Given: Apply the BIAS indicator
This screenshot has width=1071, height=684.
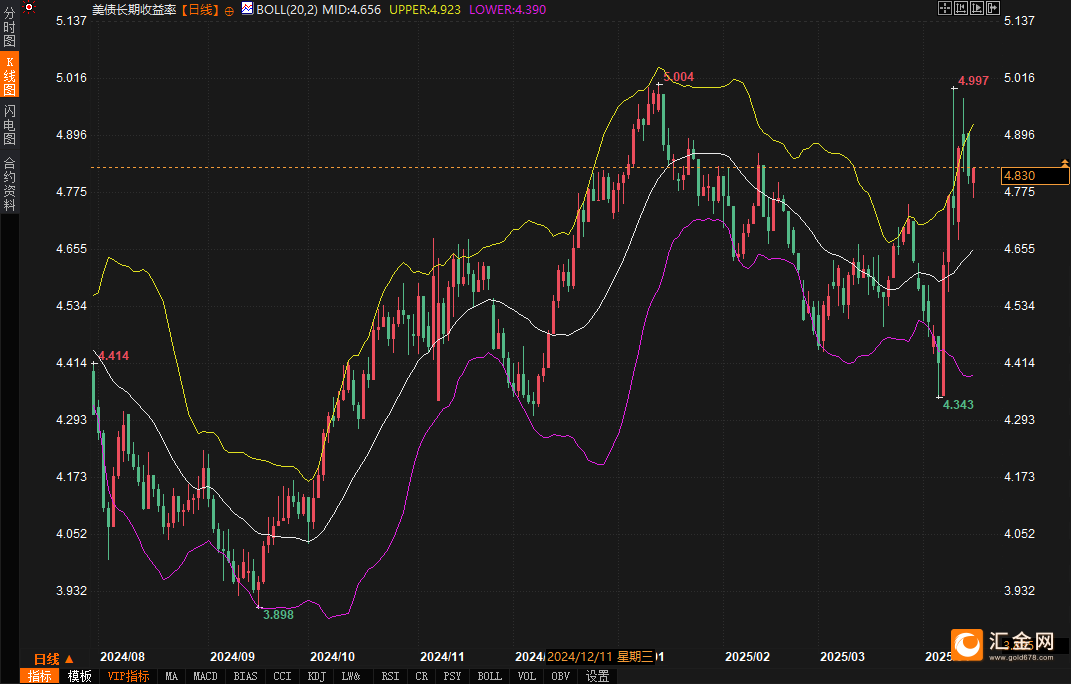Looking at the screenshot, I should pyautogui.click(x=245, y=676).
